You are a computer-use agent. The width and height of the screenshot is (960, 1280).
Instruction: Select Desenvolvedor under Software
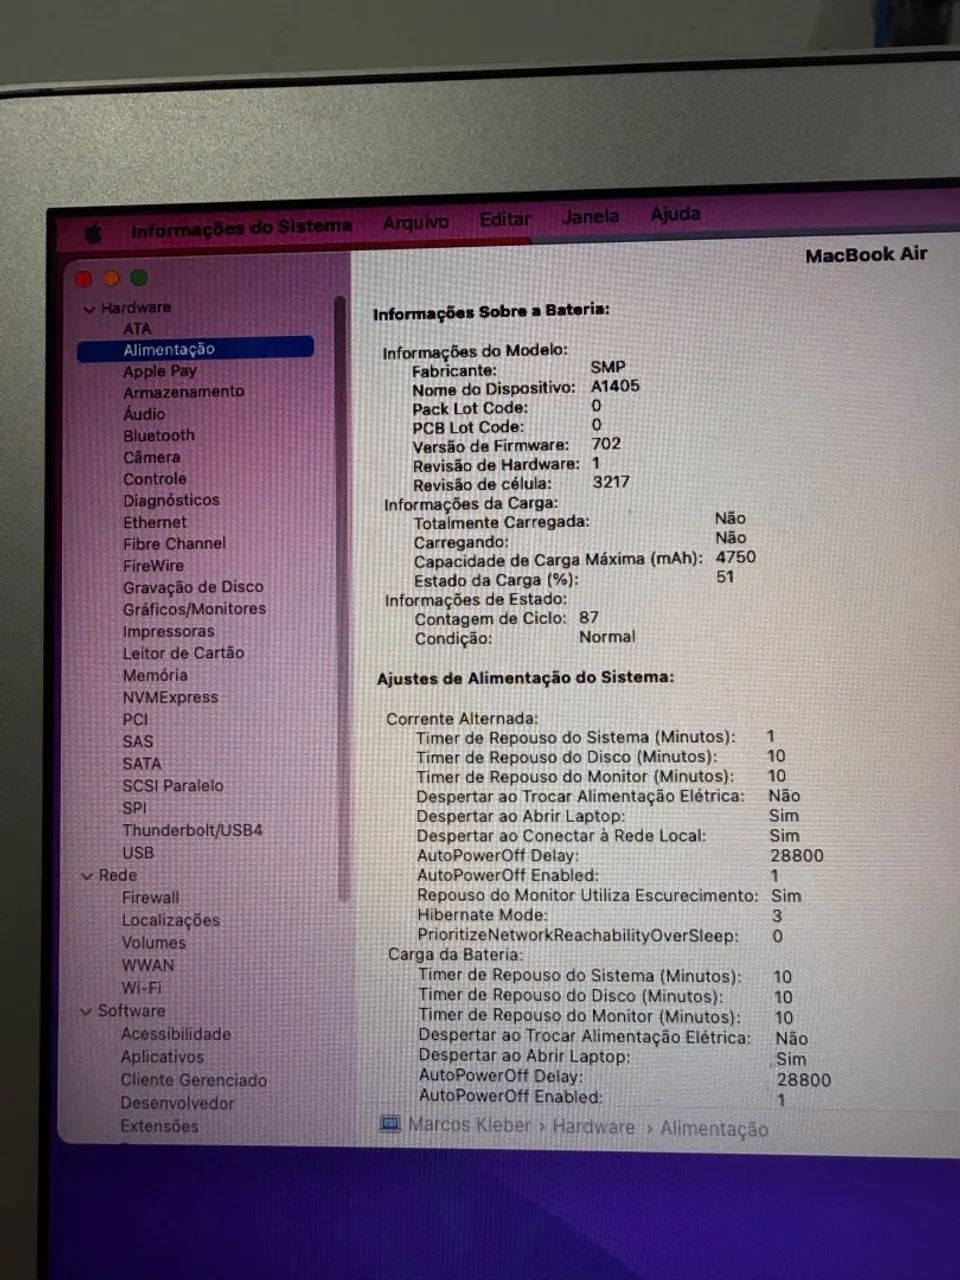click(x=177, y=1104)
